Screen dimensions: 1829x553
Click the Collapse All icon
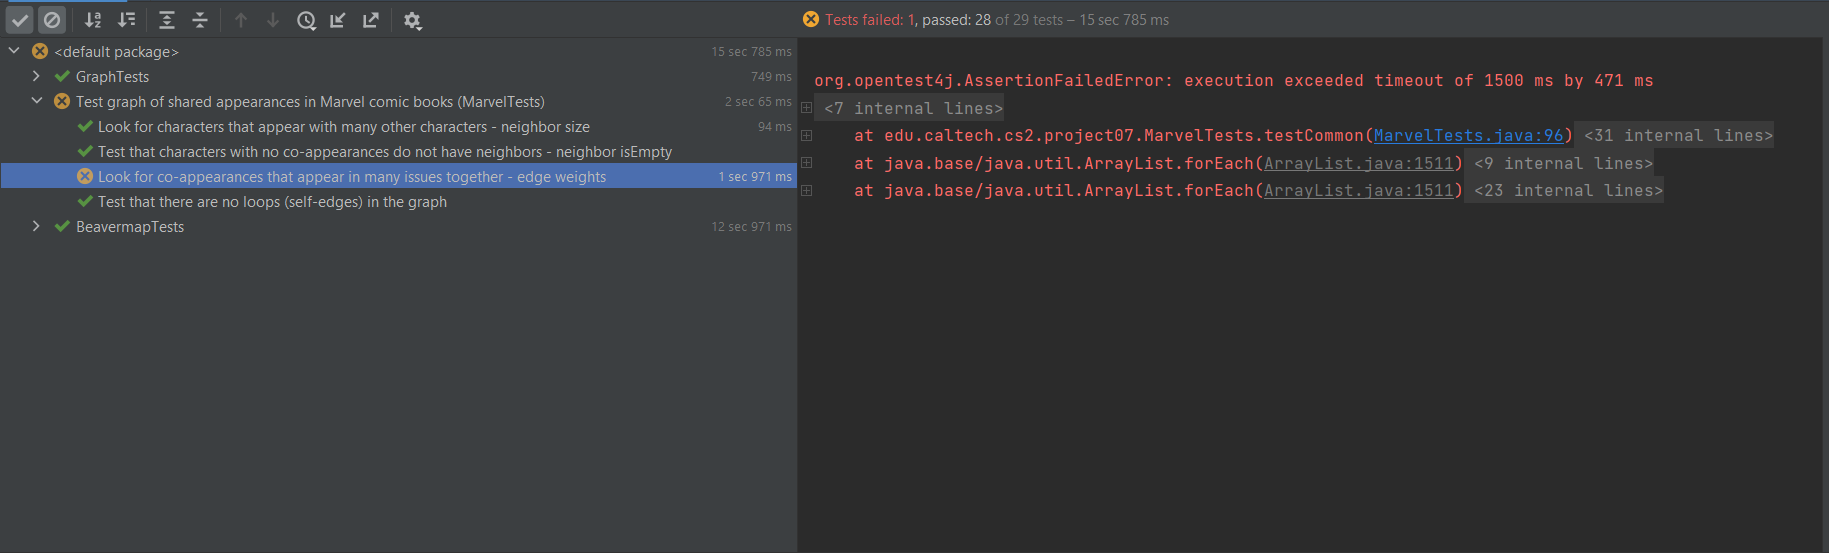[200, 20]
